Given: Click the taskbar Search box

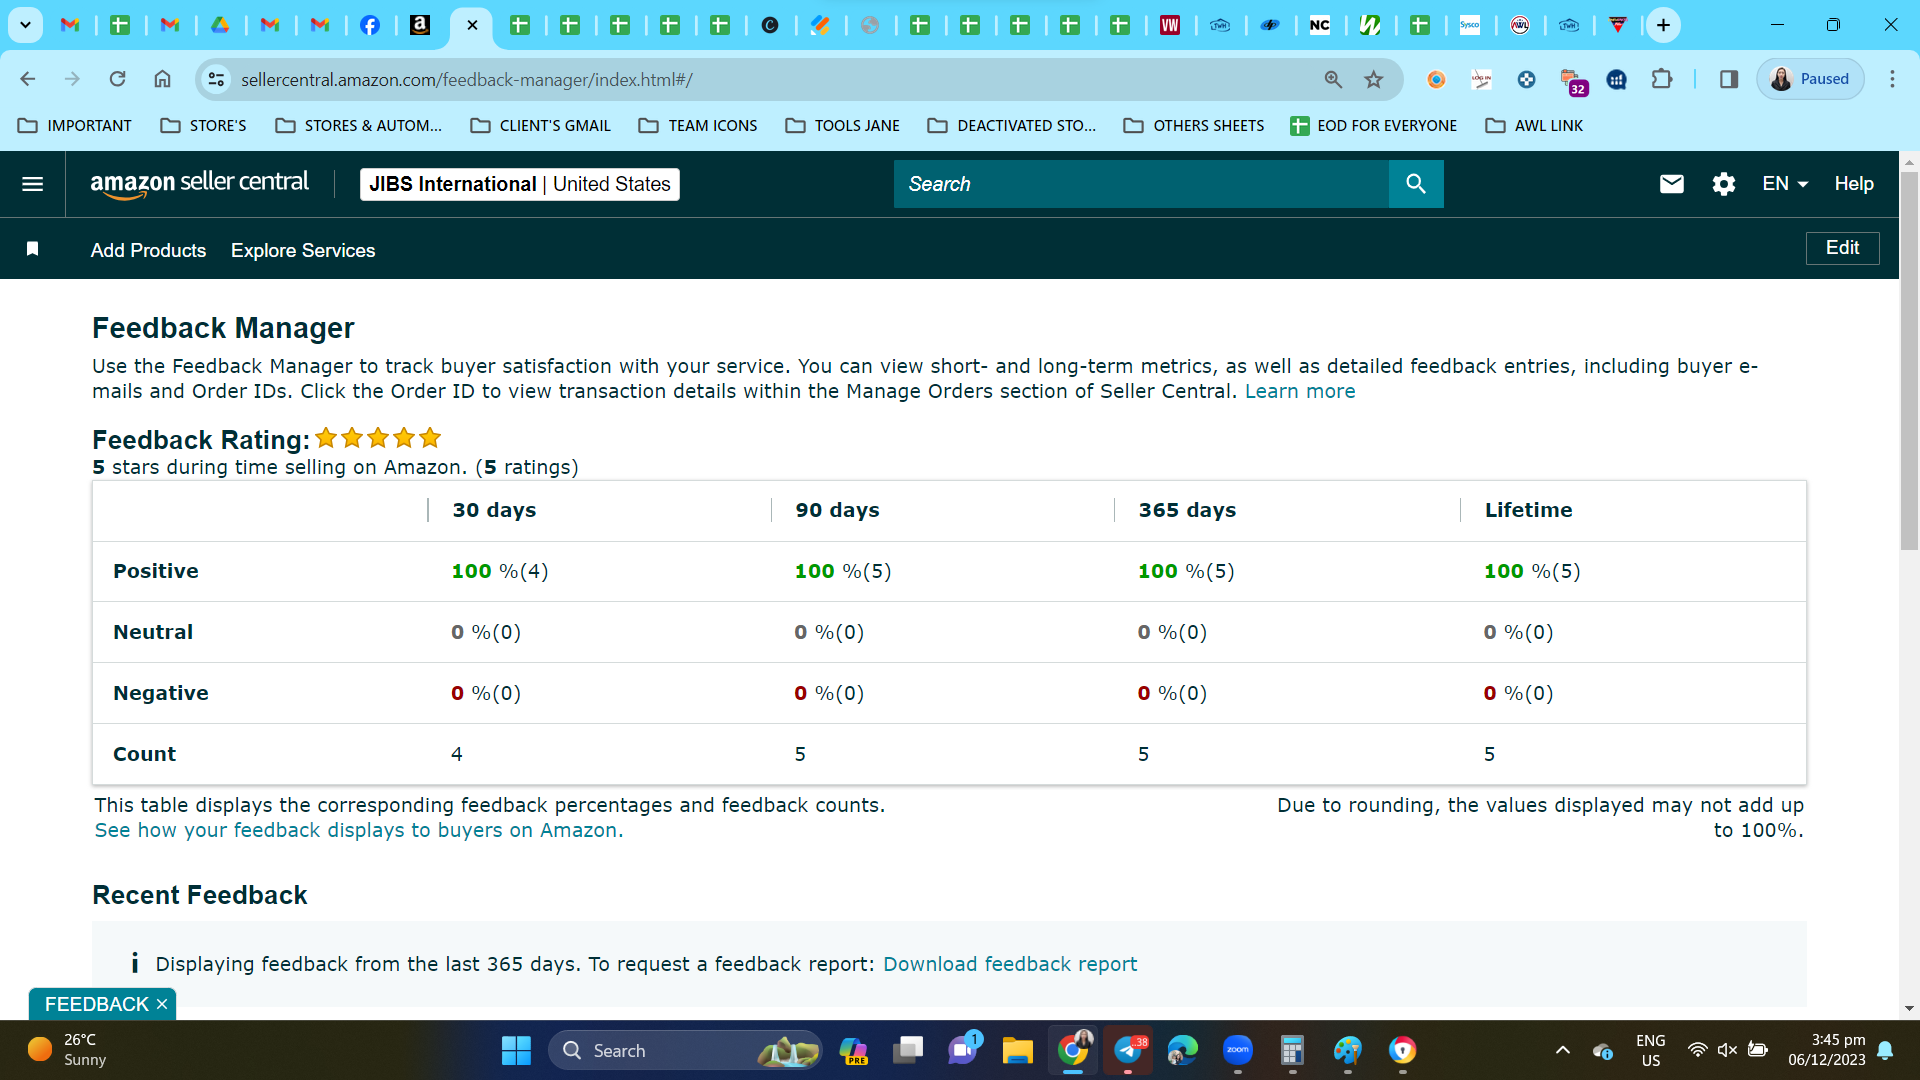Looking at the screenshot, I should click(x=685, y=1050).
